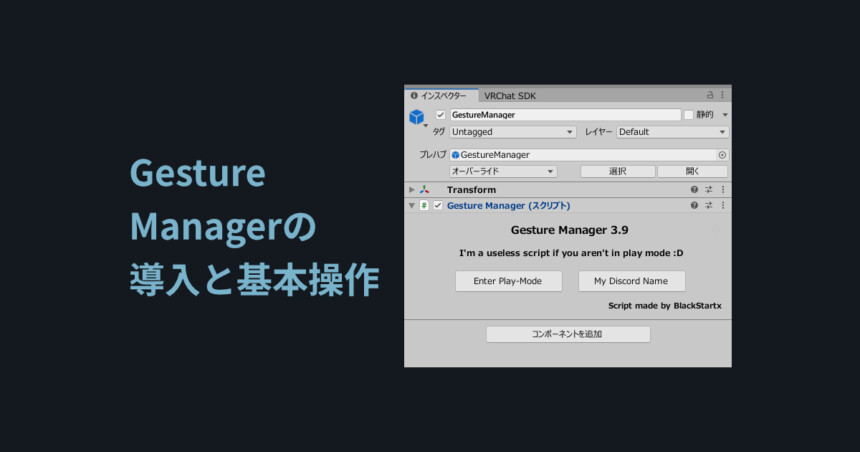Click Transform preset sliders icon

(709, 189)
